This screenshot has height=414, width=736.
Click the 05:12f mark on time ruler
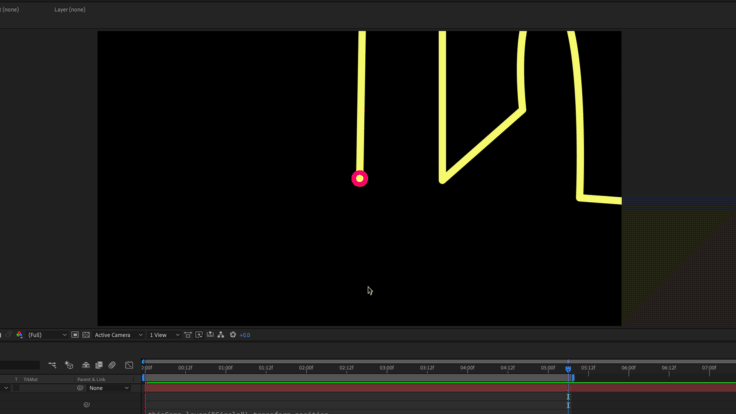(588, 368)
